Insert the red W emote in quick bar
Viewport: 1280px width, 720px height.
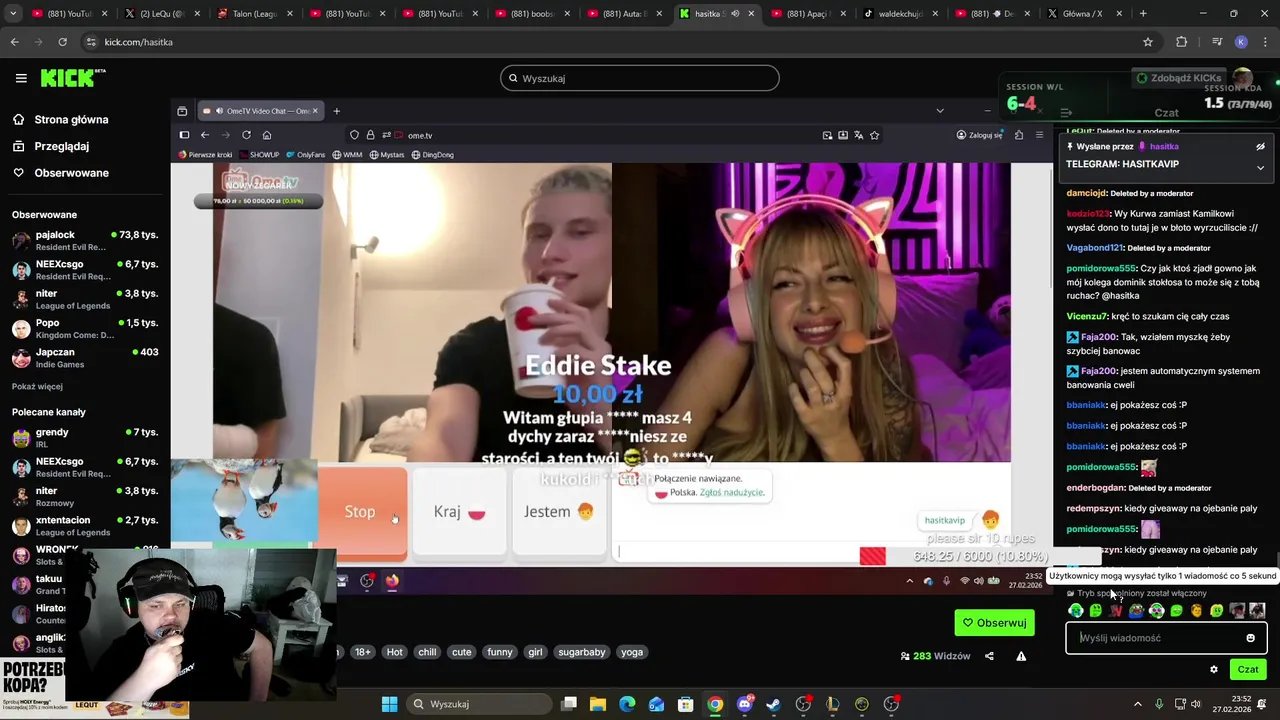pyautogui.click(x=1116, y=611)
